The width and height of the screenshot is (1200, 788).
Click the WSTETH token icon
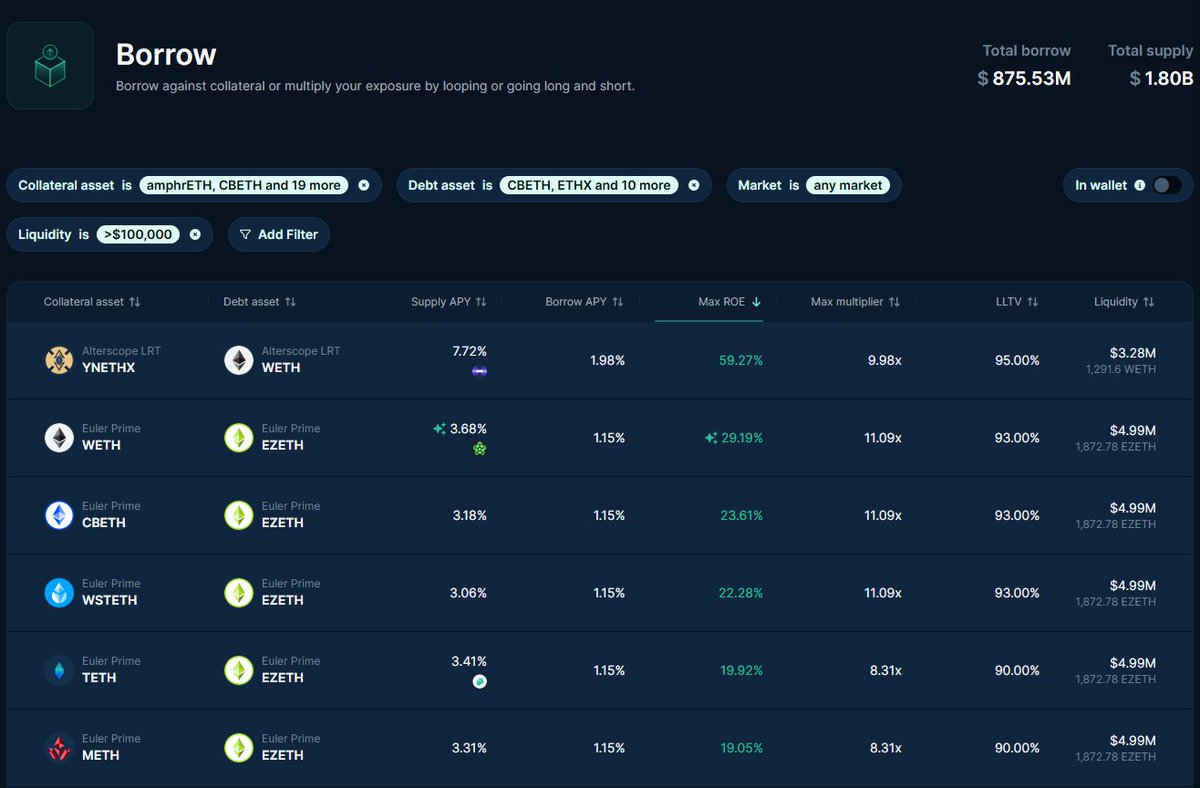click(x=59, y=593)
